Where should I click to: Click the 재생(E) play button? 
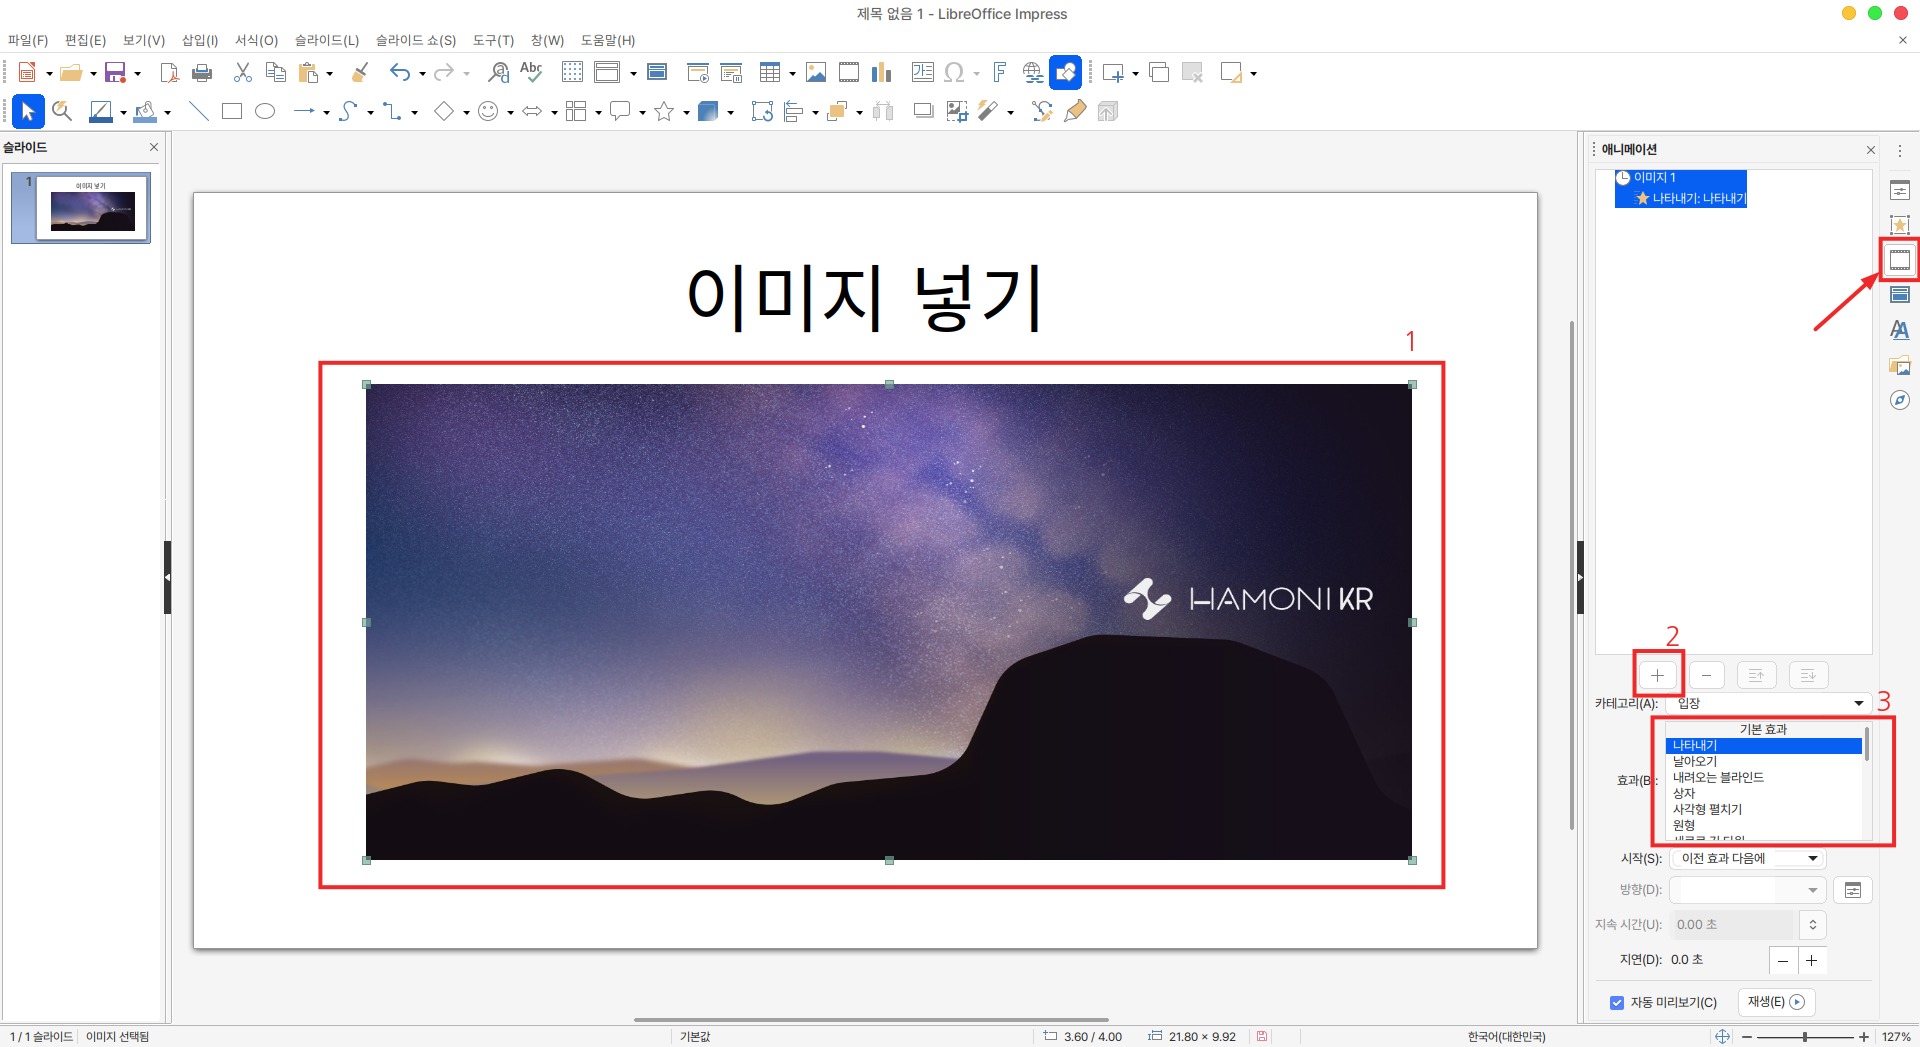point(1776,1002)
